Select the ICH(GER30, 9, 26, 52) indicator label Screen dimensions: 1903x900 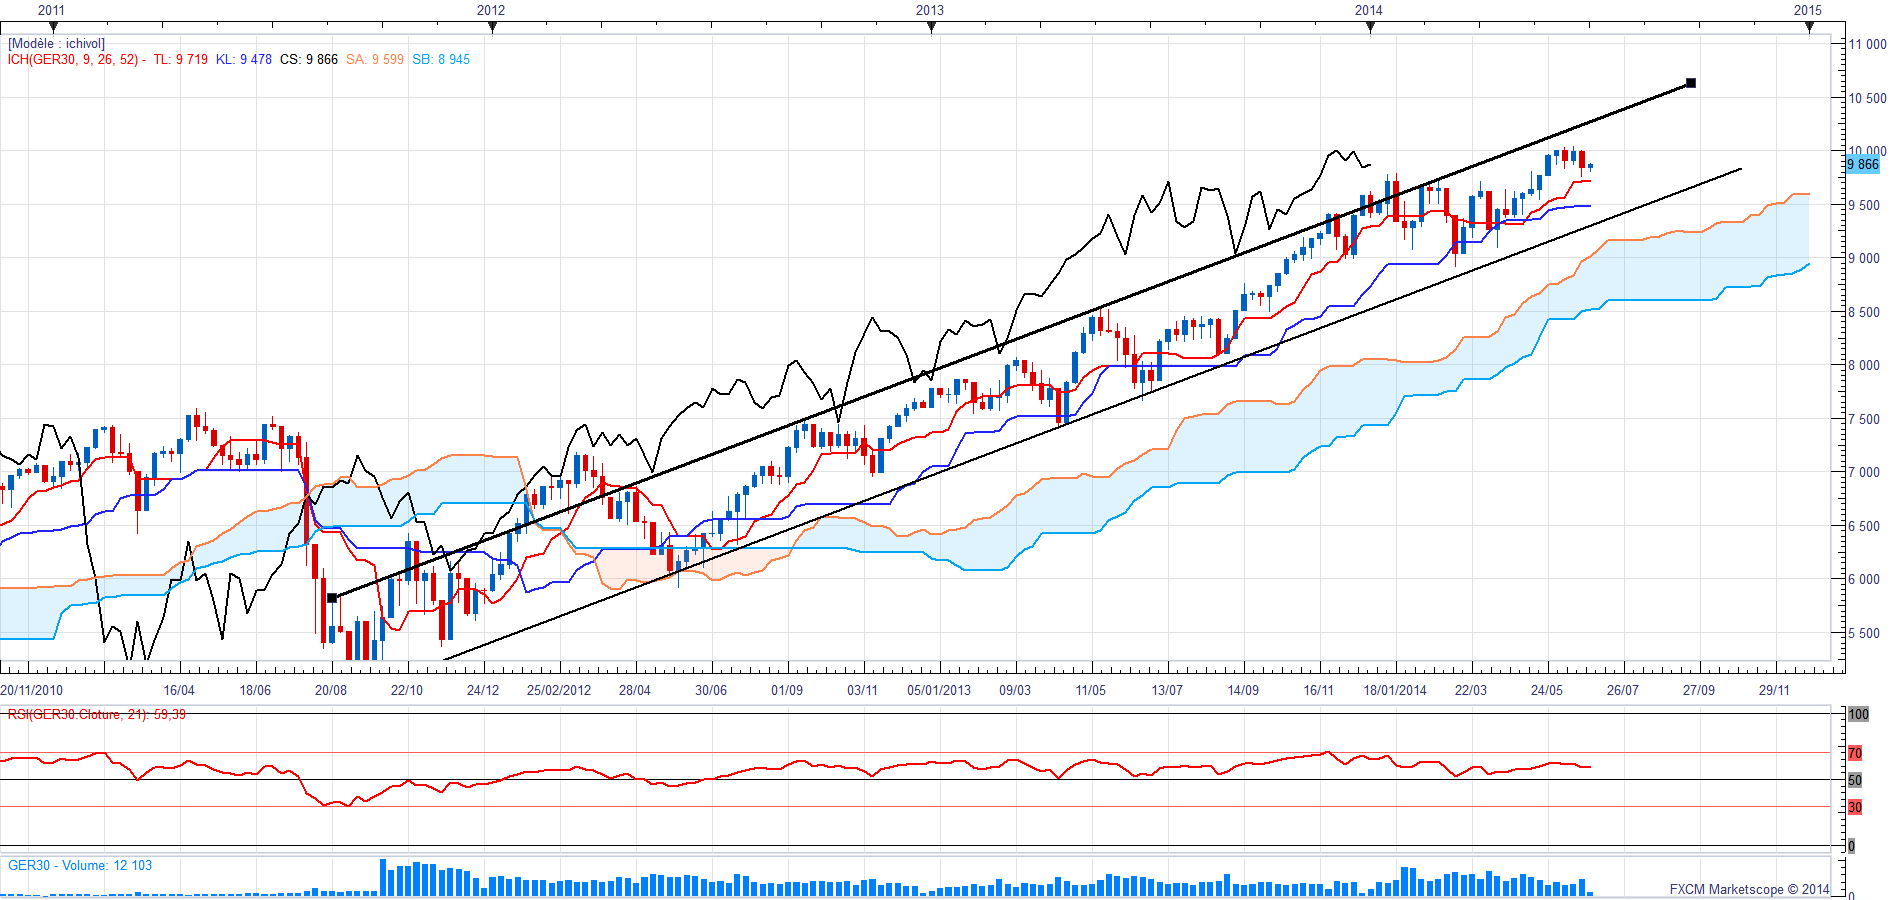pos(76,59)
